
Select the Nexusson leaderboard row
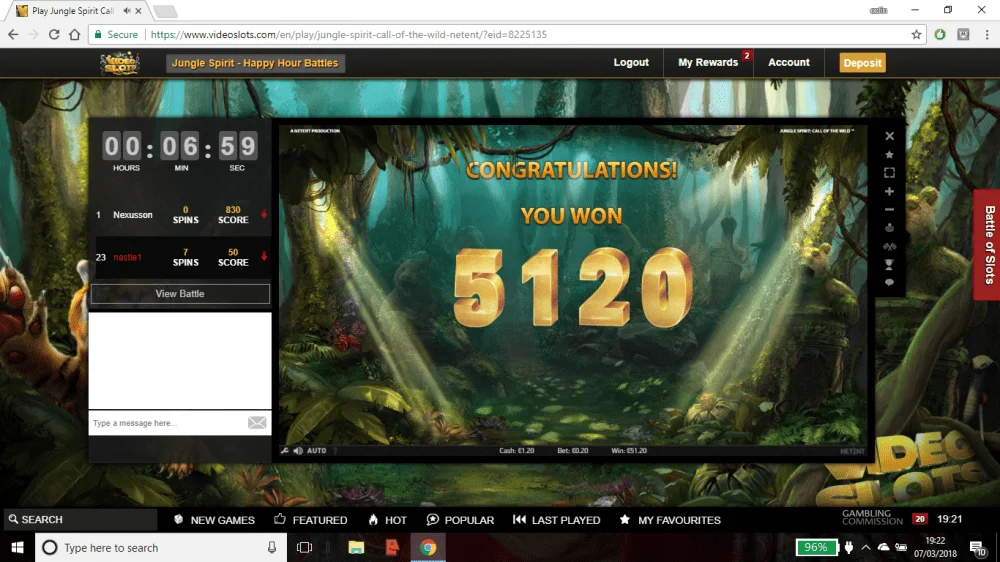pos(181,215)
